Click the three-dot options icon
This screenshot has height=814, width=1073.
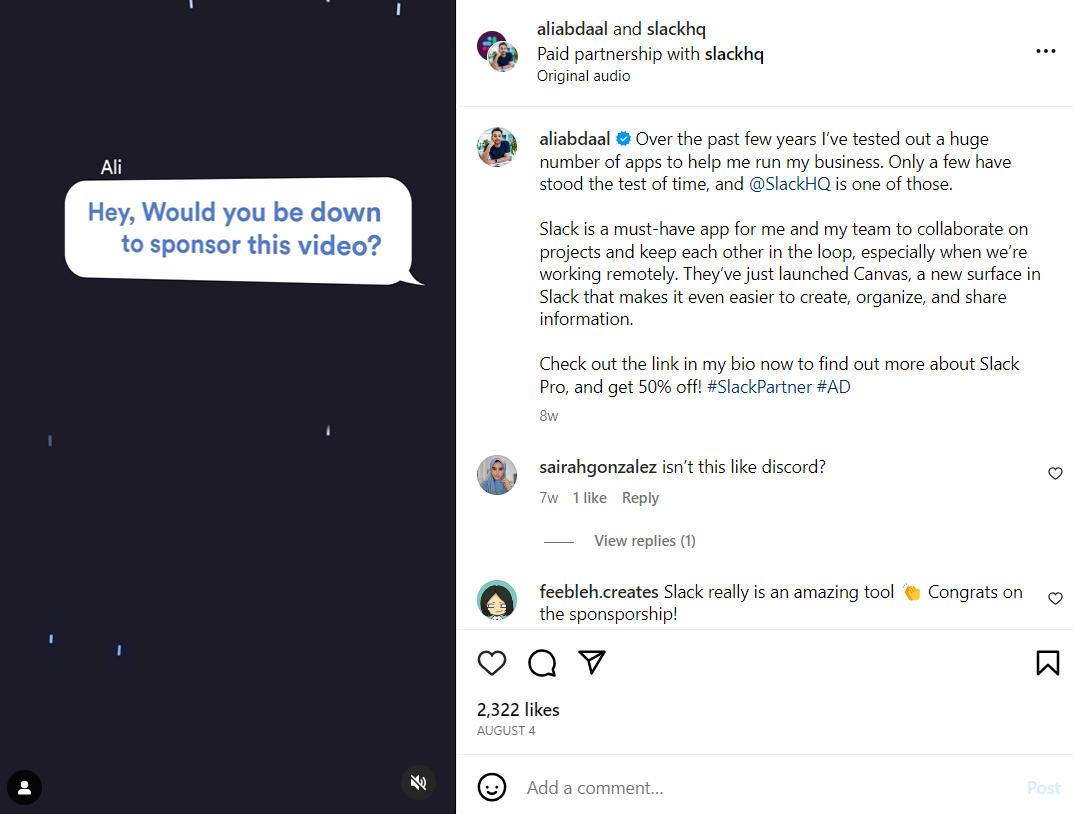tap(1046, 51)
